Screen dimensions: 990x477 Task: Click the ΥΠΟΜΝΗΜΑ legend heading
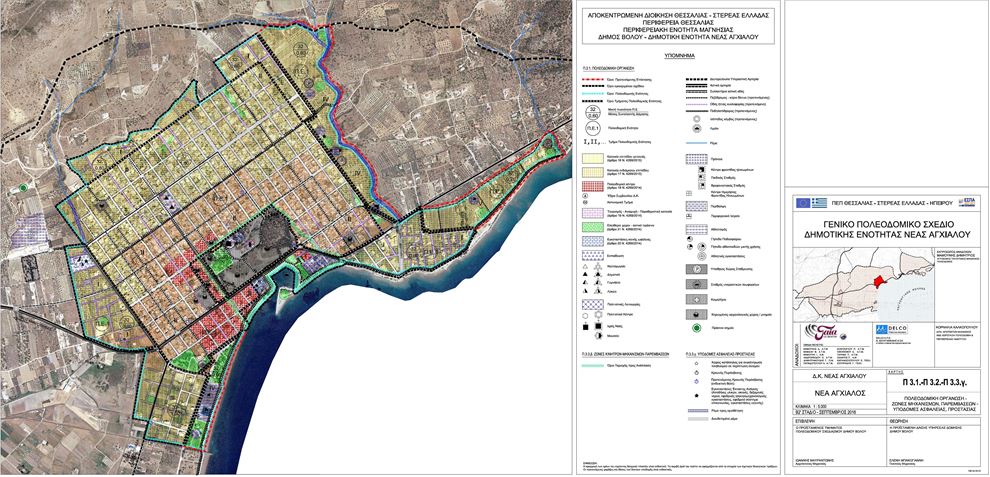tap(681, 59)
